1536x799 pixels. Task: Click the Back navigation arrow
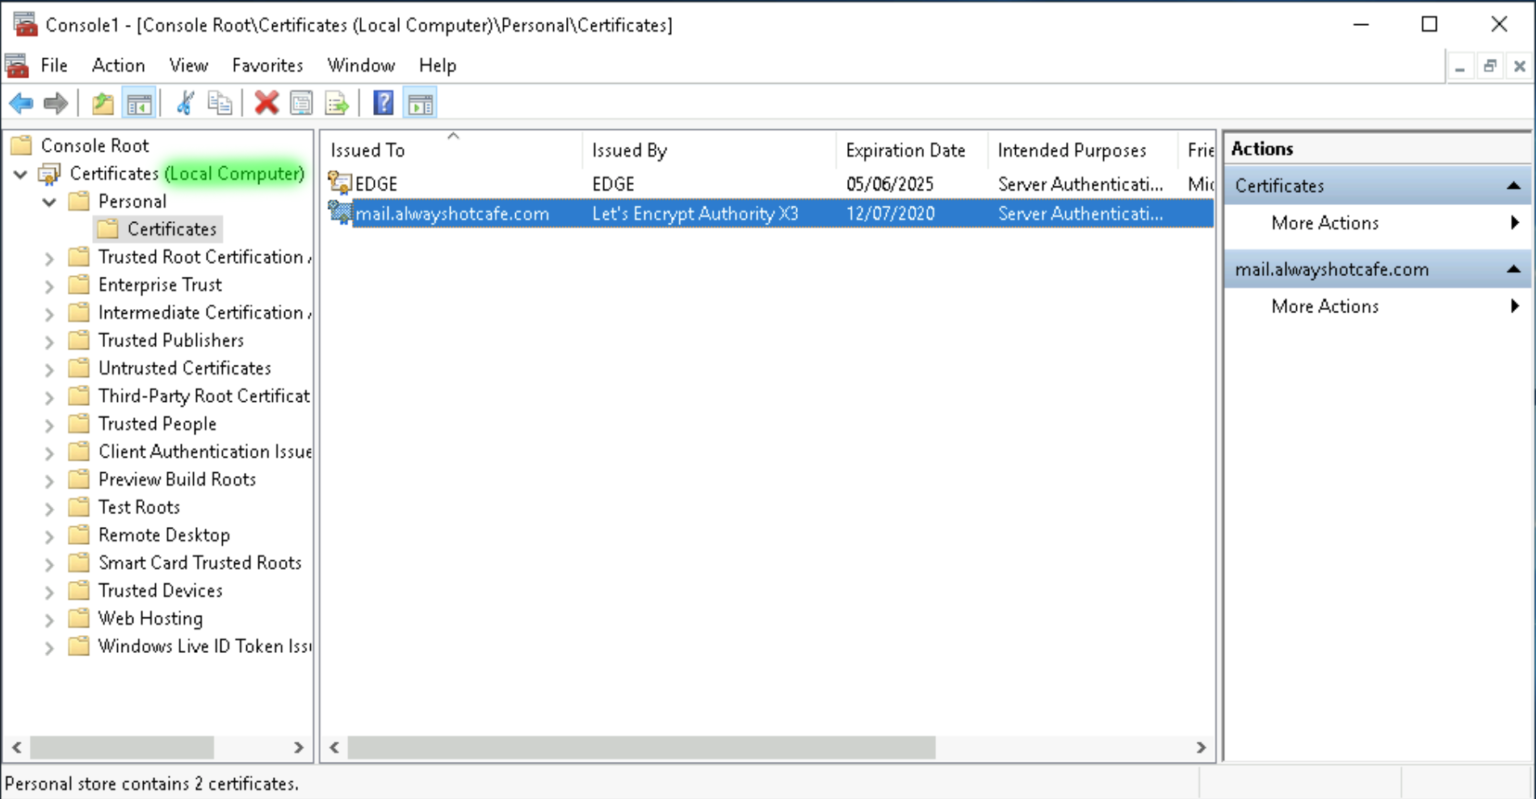point(21,102)
